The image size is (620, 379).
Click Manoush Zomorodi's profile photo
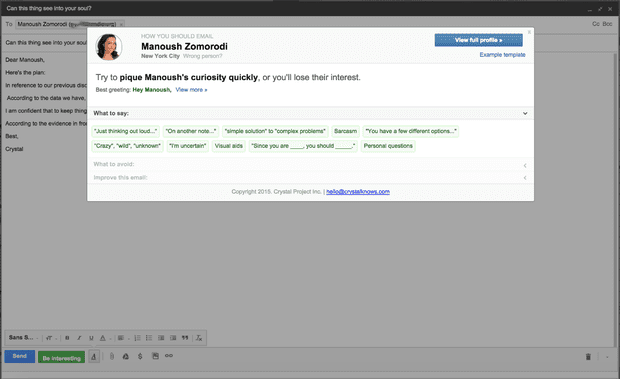[109, 47]
